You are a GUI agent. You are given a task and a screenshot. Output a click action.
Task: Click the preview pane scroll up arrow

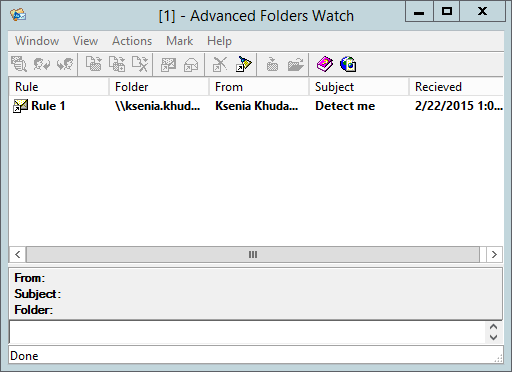click(494, 327)
